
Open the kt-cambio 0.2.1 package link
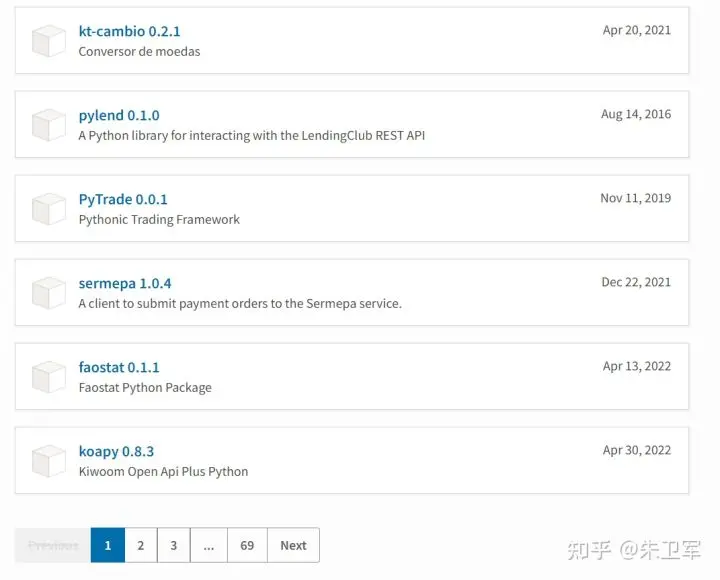click(x=129, y=31)
